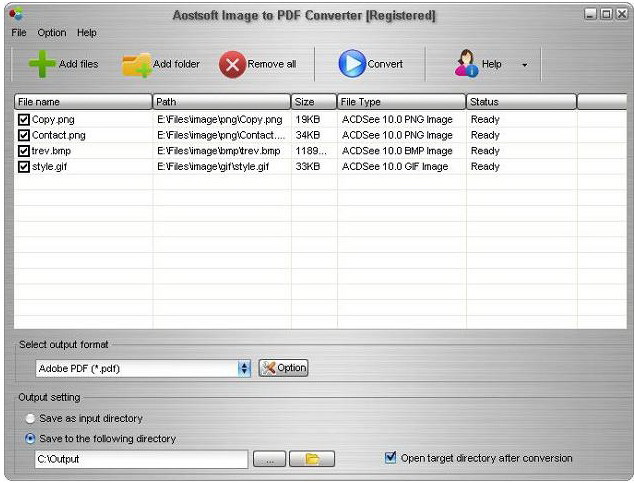Click the red Remove all icon
Screen dimensions: 634x483
point(232,64)
